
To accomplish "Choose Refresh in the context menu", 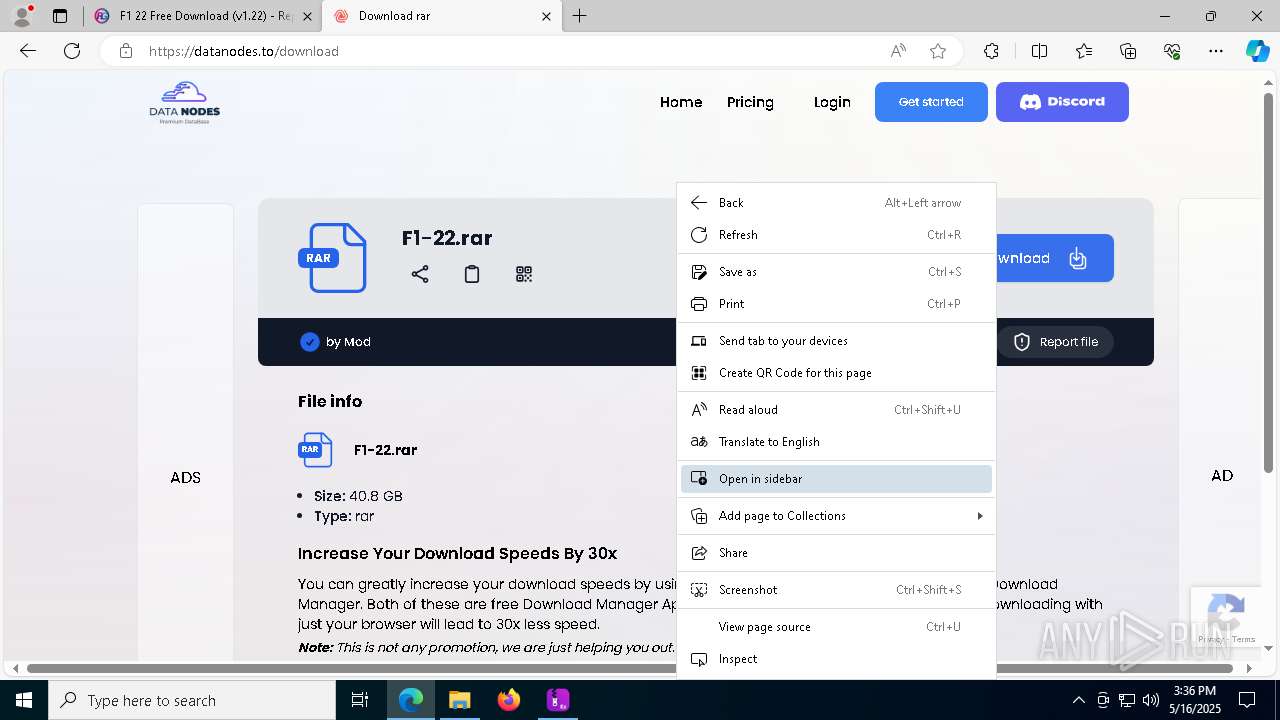I will (x=836, y=235).
